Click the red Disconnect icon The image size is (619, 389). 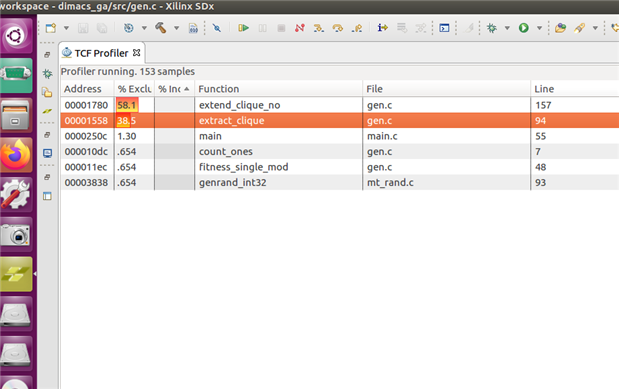click(x=300, y=28)
